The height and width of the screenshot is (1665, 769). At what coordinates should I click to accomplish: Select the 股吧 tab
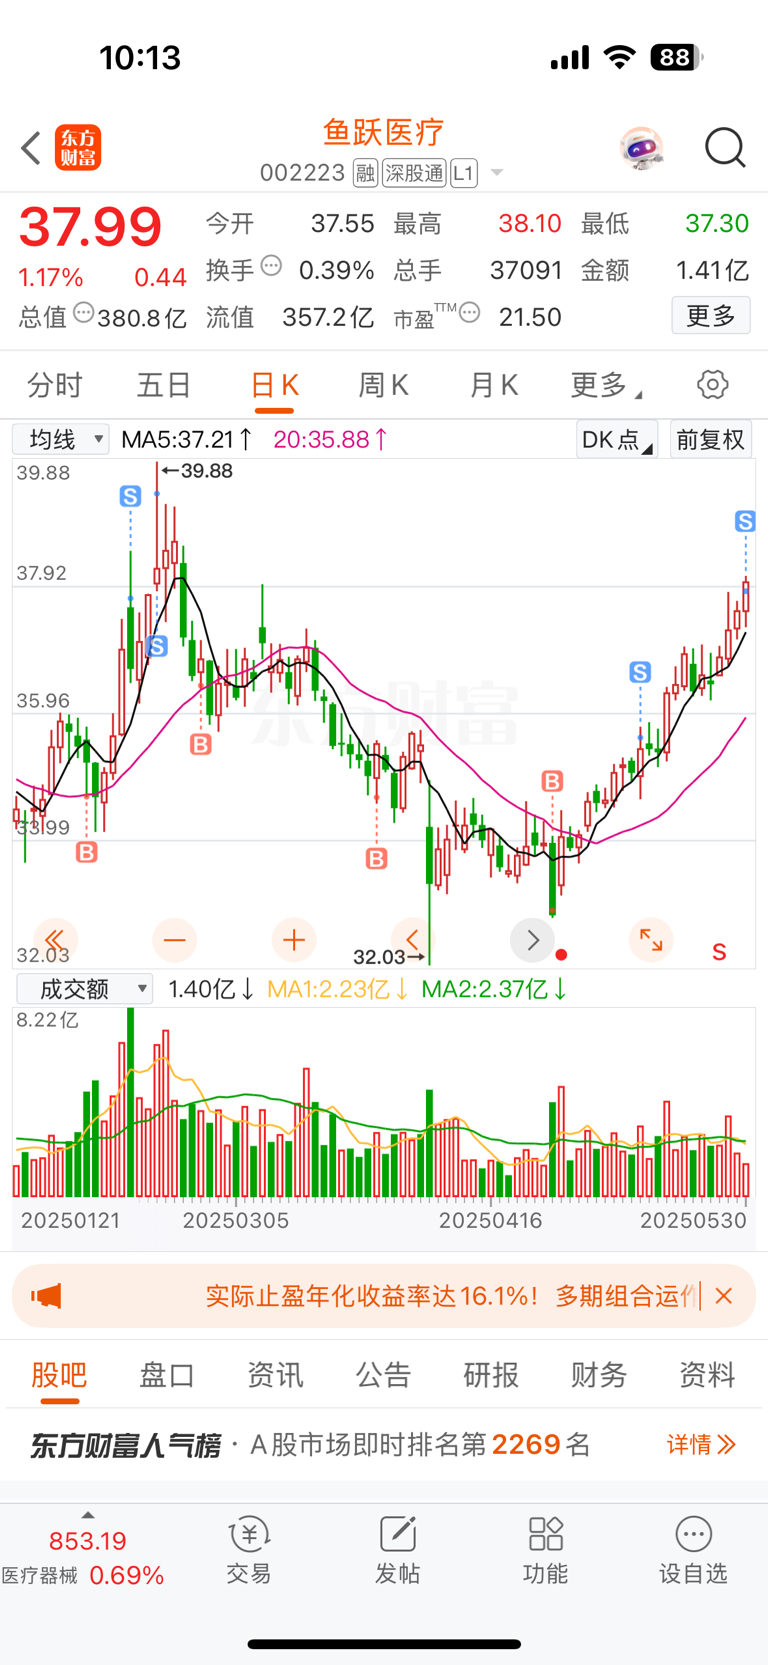pyautogui.click(x=59, y=1375)
